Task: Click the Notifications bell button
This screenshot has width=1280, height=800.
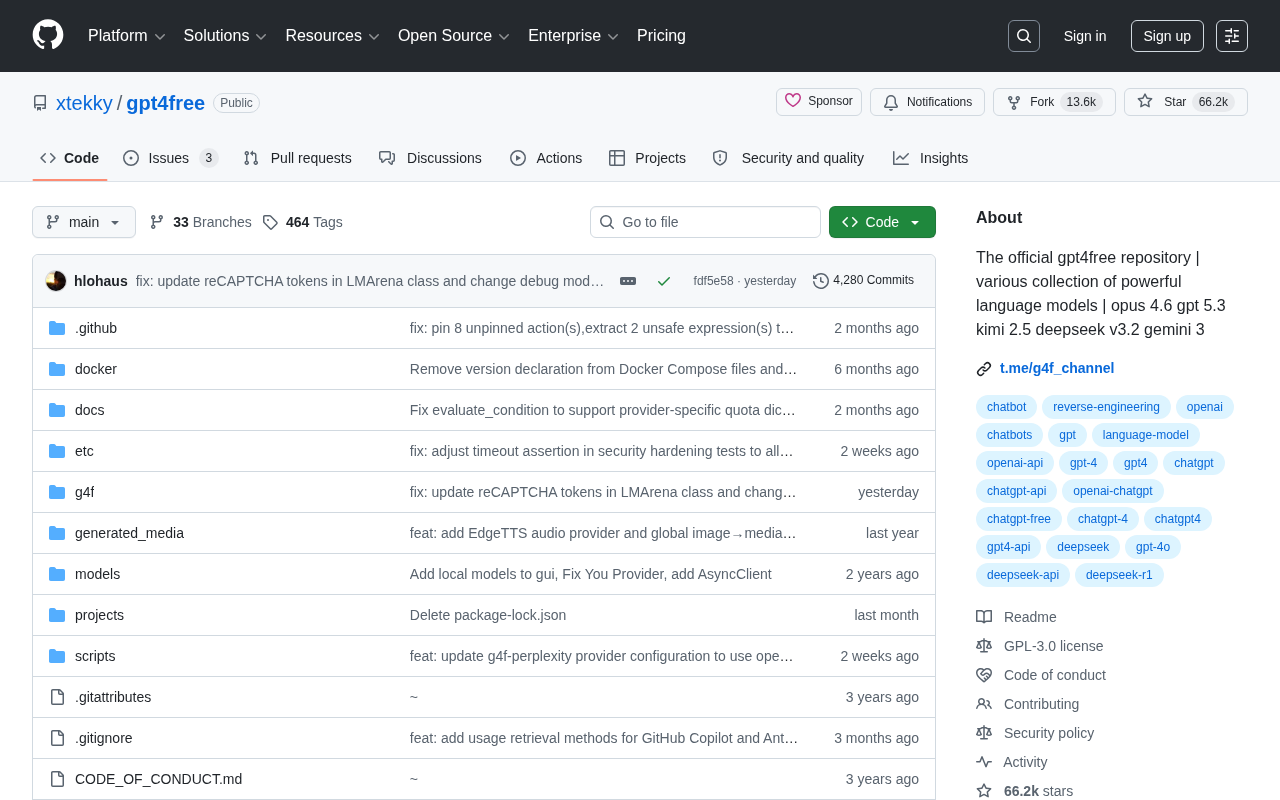Action: point(927,102)
